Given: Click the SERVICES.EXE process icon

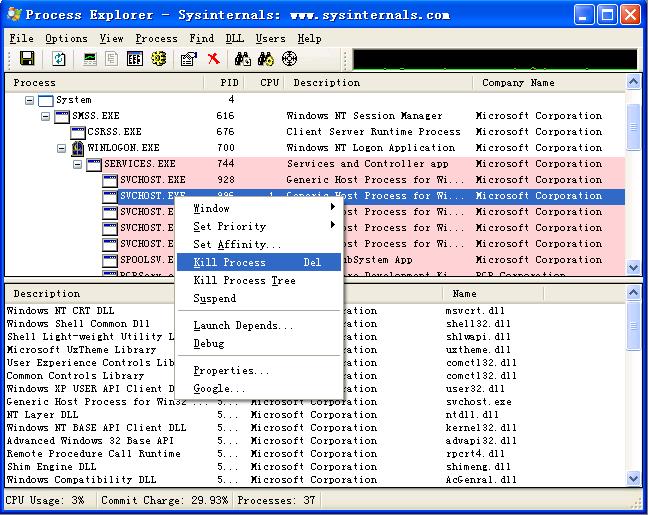Looking at the screenshot, I should pyautogui.click(x=94, y=165).
